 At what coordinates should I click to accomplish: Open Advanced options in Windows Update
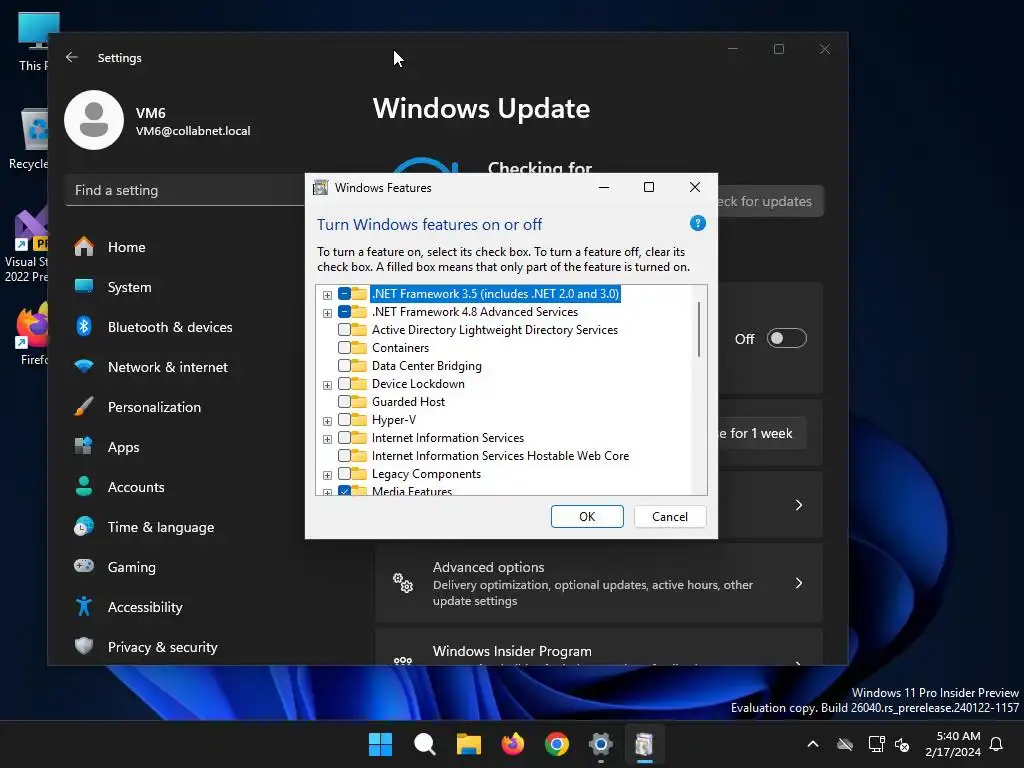point(599,583)
